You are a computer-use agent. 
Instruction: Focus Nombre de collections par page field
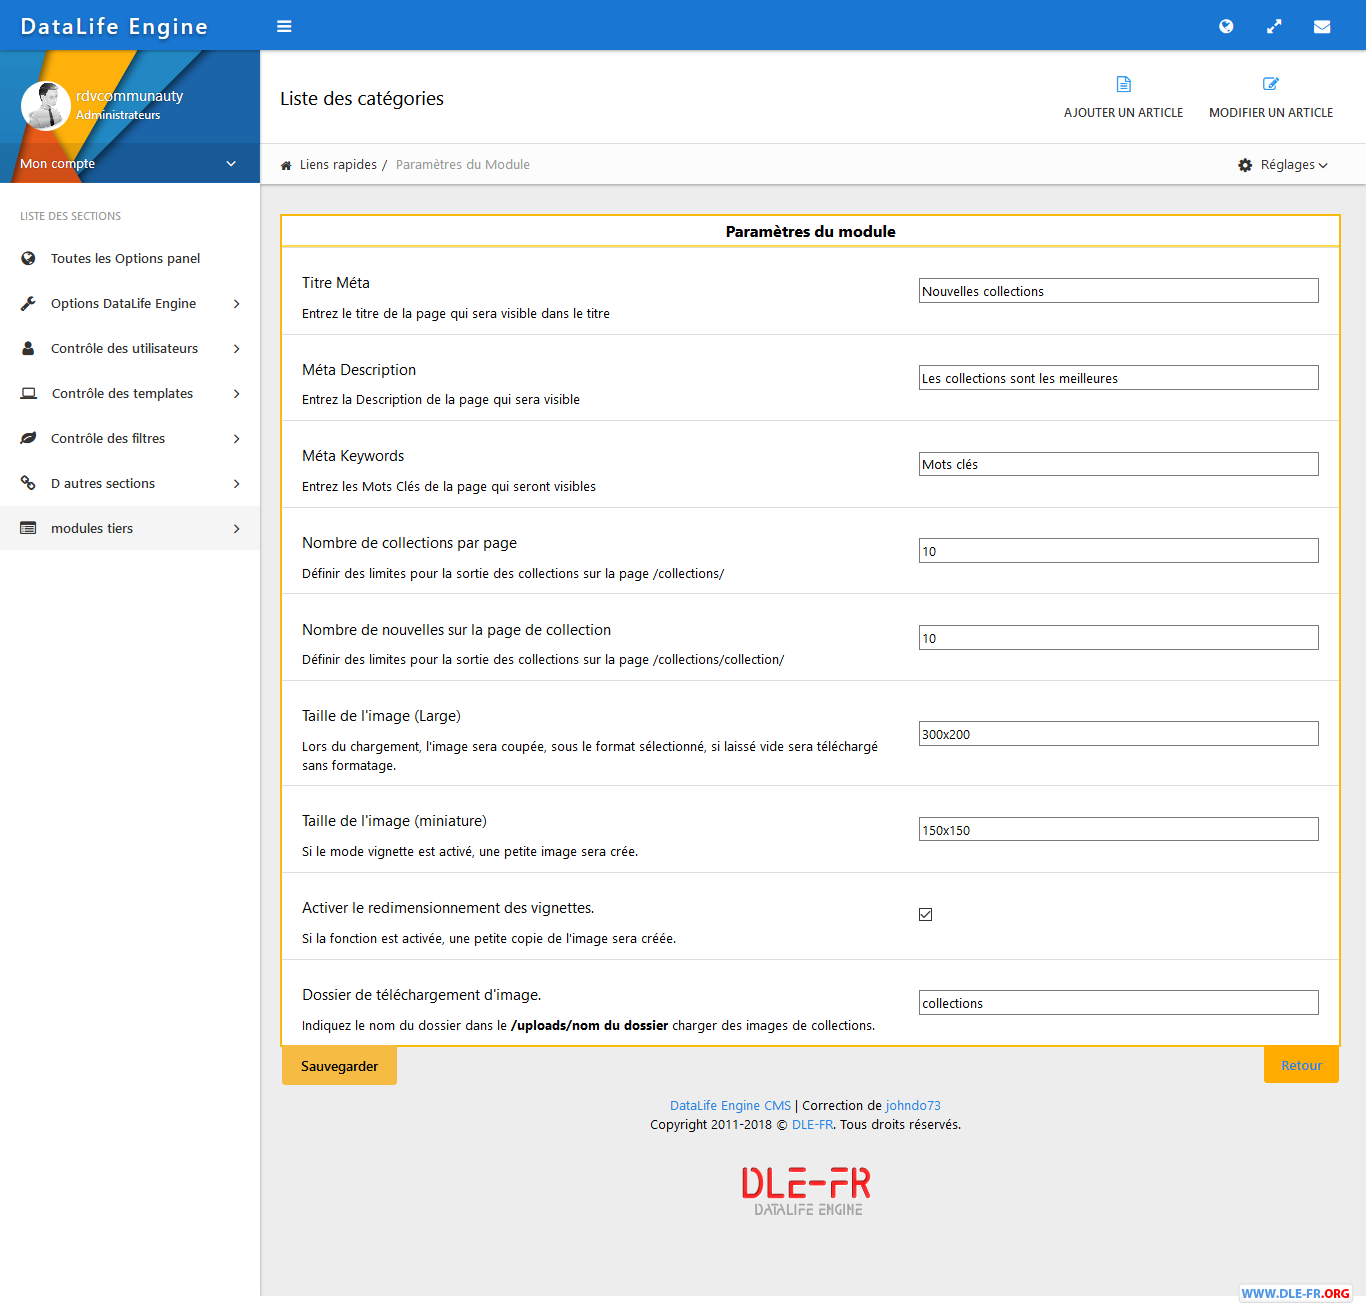1119,551
